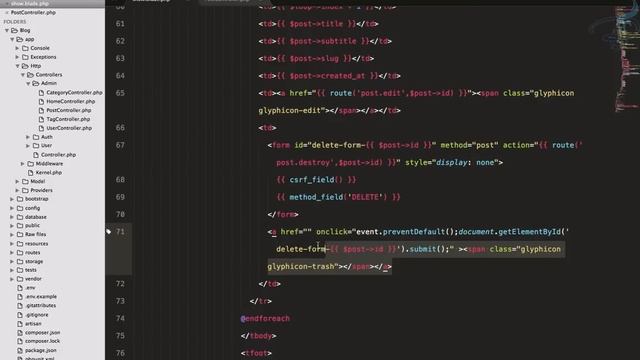Collapse the Admin folder arrow

coord(28,84)
